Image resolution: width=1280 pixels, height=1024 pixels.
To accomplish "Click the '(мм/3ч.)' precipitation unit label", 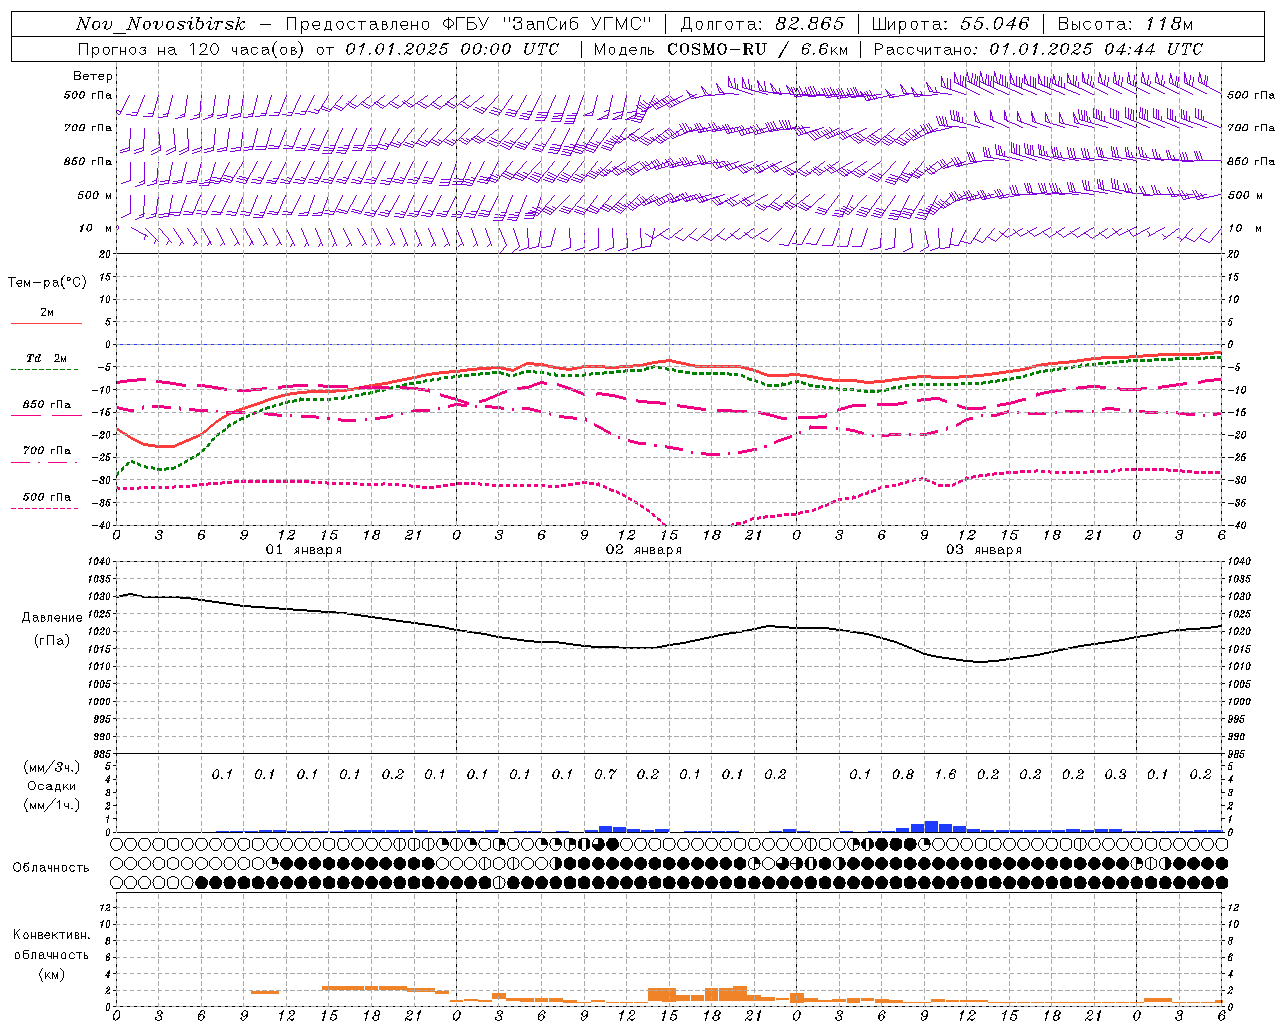I will (x=51, y=767).
